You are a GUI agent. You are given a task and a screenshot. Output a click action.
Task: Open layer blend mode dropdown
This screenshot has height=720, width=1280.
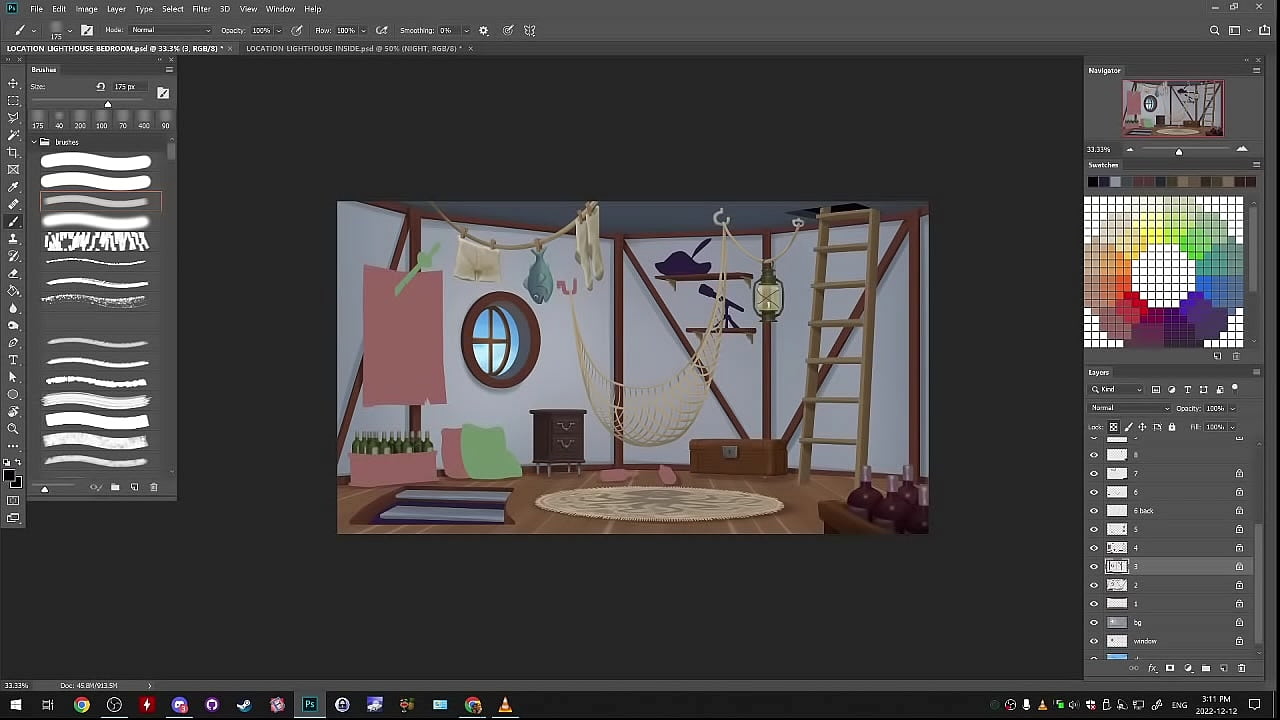1130,408
